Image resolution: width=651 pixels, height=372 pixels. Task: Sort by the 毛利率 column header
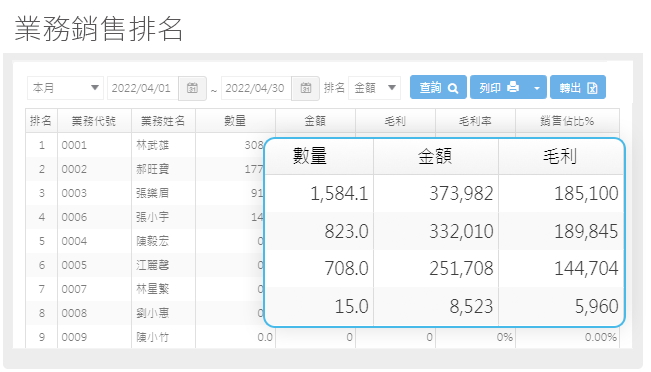click(x=475, y=121)
